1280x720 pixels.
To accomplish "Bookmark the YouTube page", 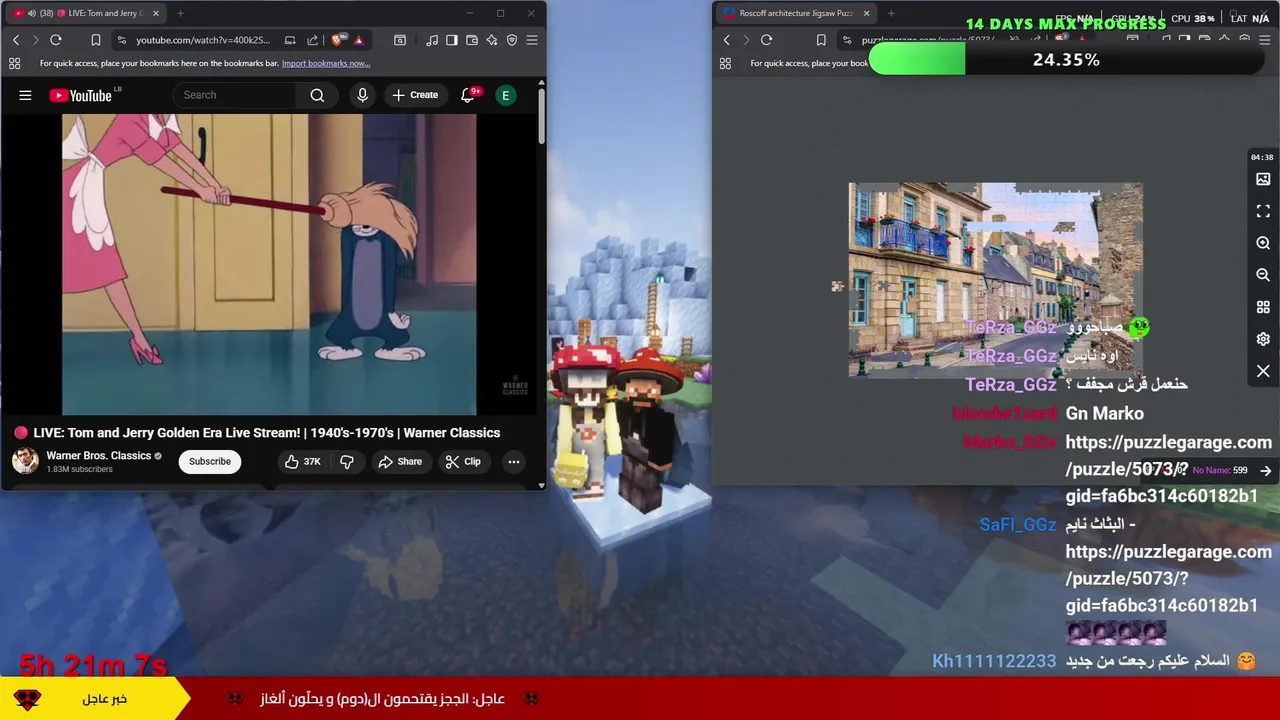I will click(x=96, y=40).
